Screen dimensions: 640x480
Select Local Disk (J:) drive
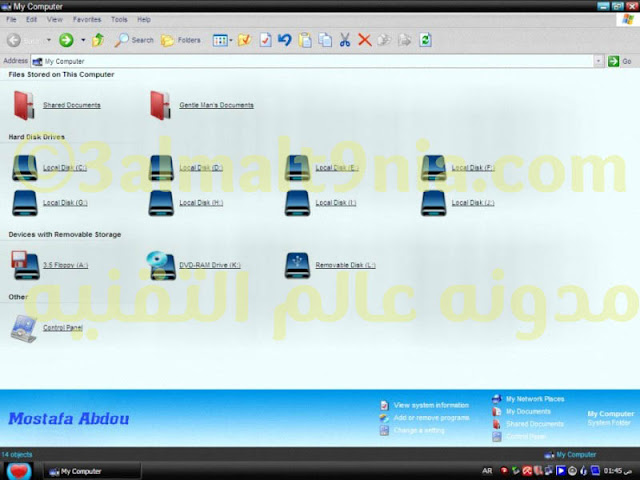click(x=458, y=203)
